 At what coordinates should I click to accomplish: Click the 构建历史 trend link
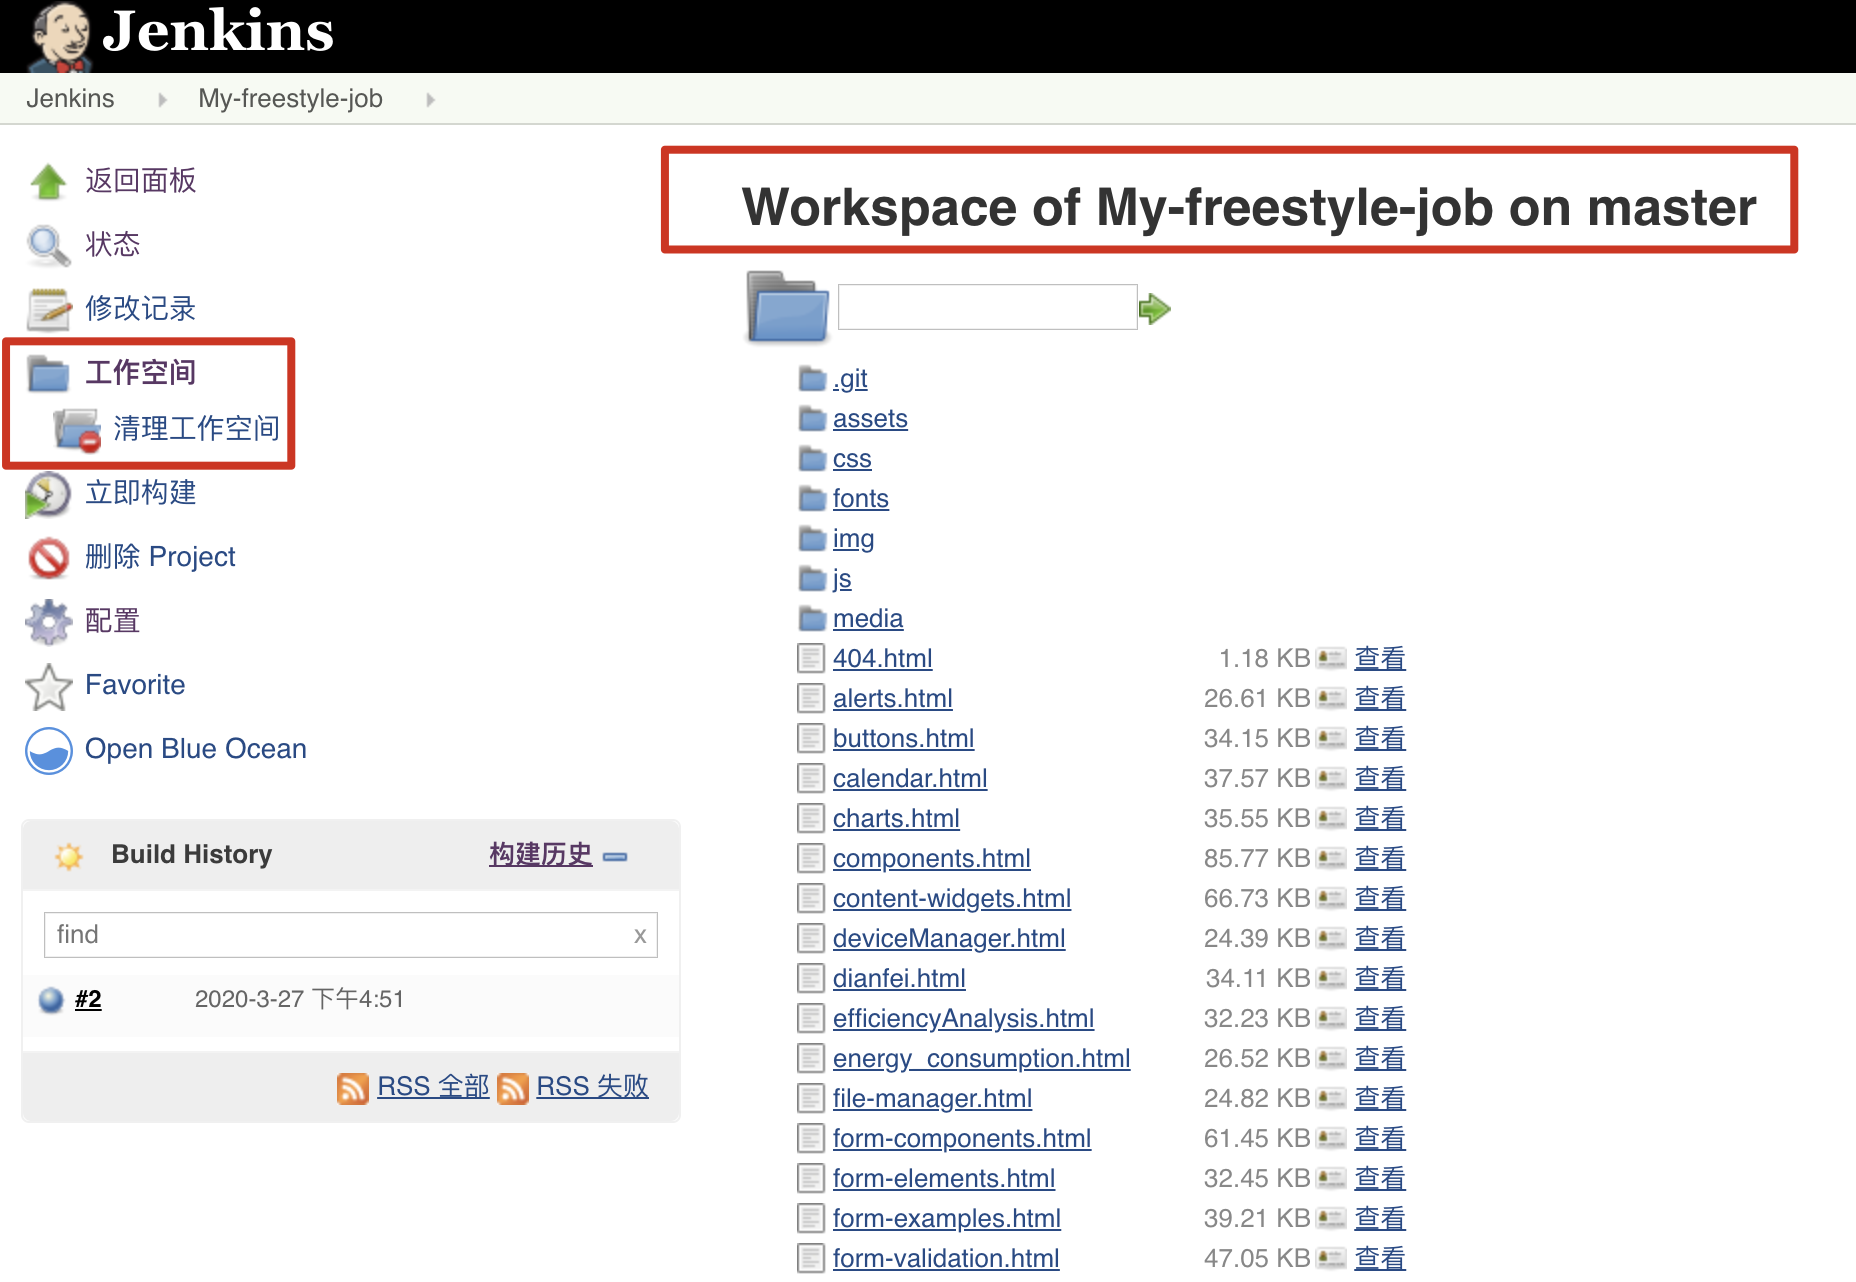click(x=541, y=854)
